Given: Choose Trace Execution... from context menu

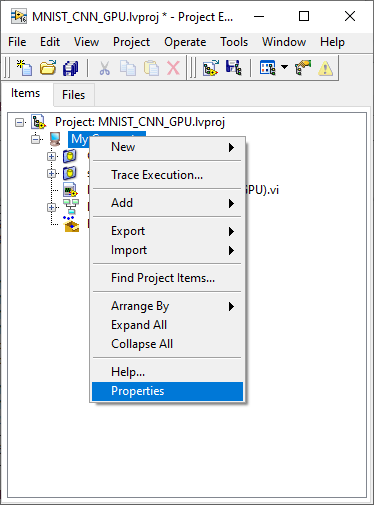Looking at the screenshot, I should click(167, 175).
